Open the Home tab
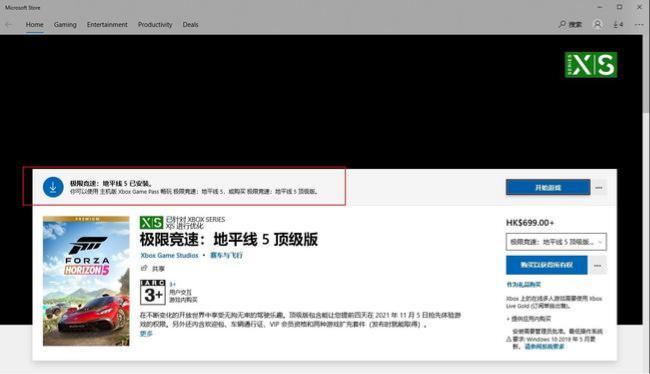Screen dimensions: 650x374 (34, 24)
